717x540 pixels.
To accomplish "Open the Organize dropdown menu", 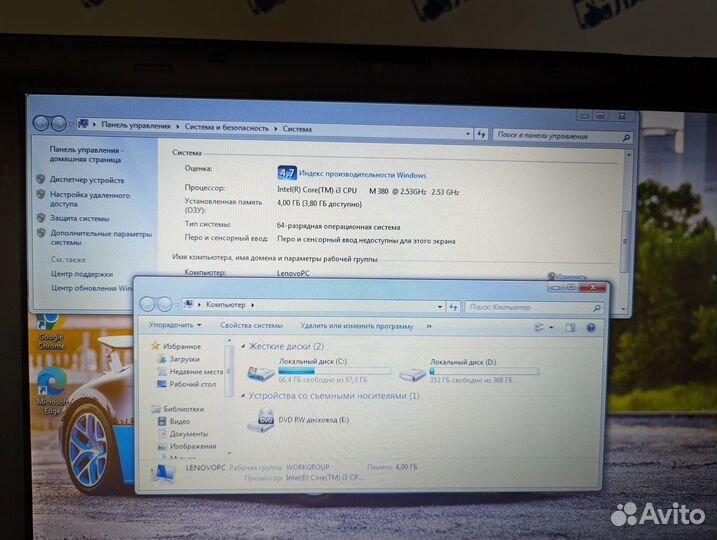I will (175, 325).
